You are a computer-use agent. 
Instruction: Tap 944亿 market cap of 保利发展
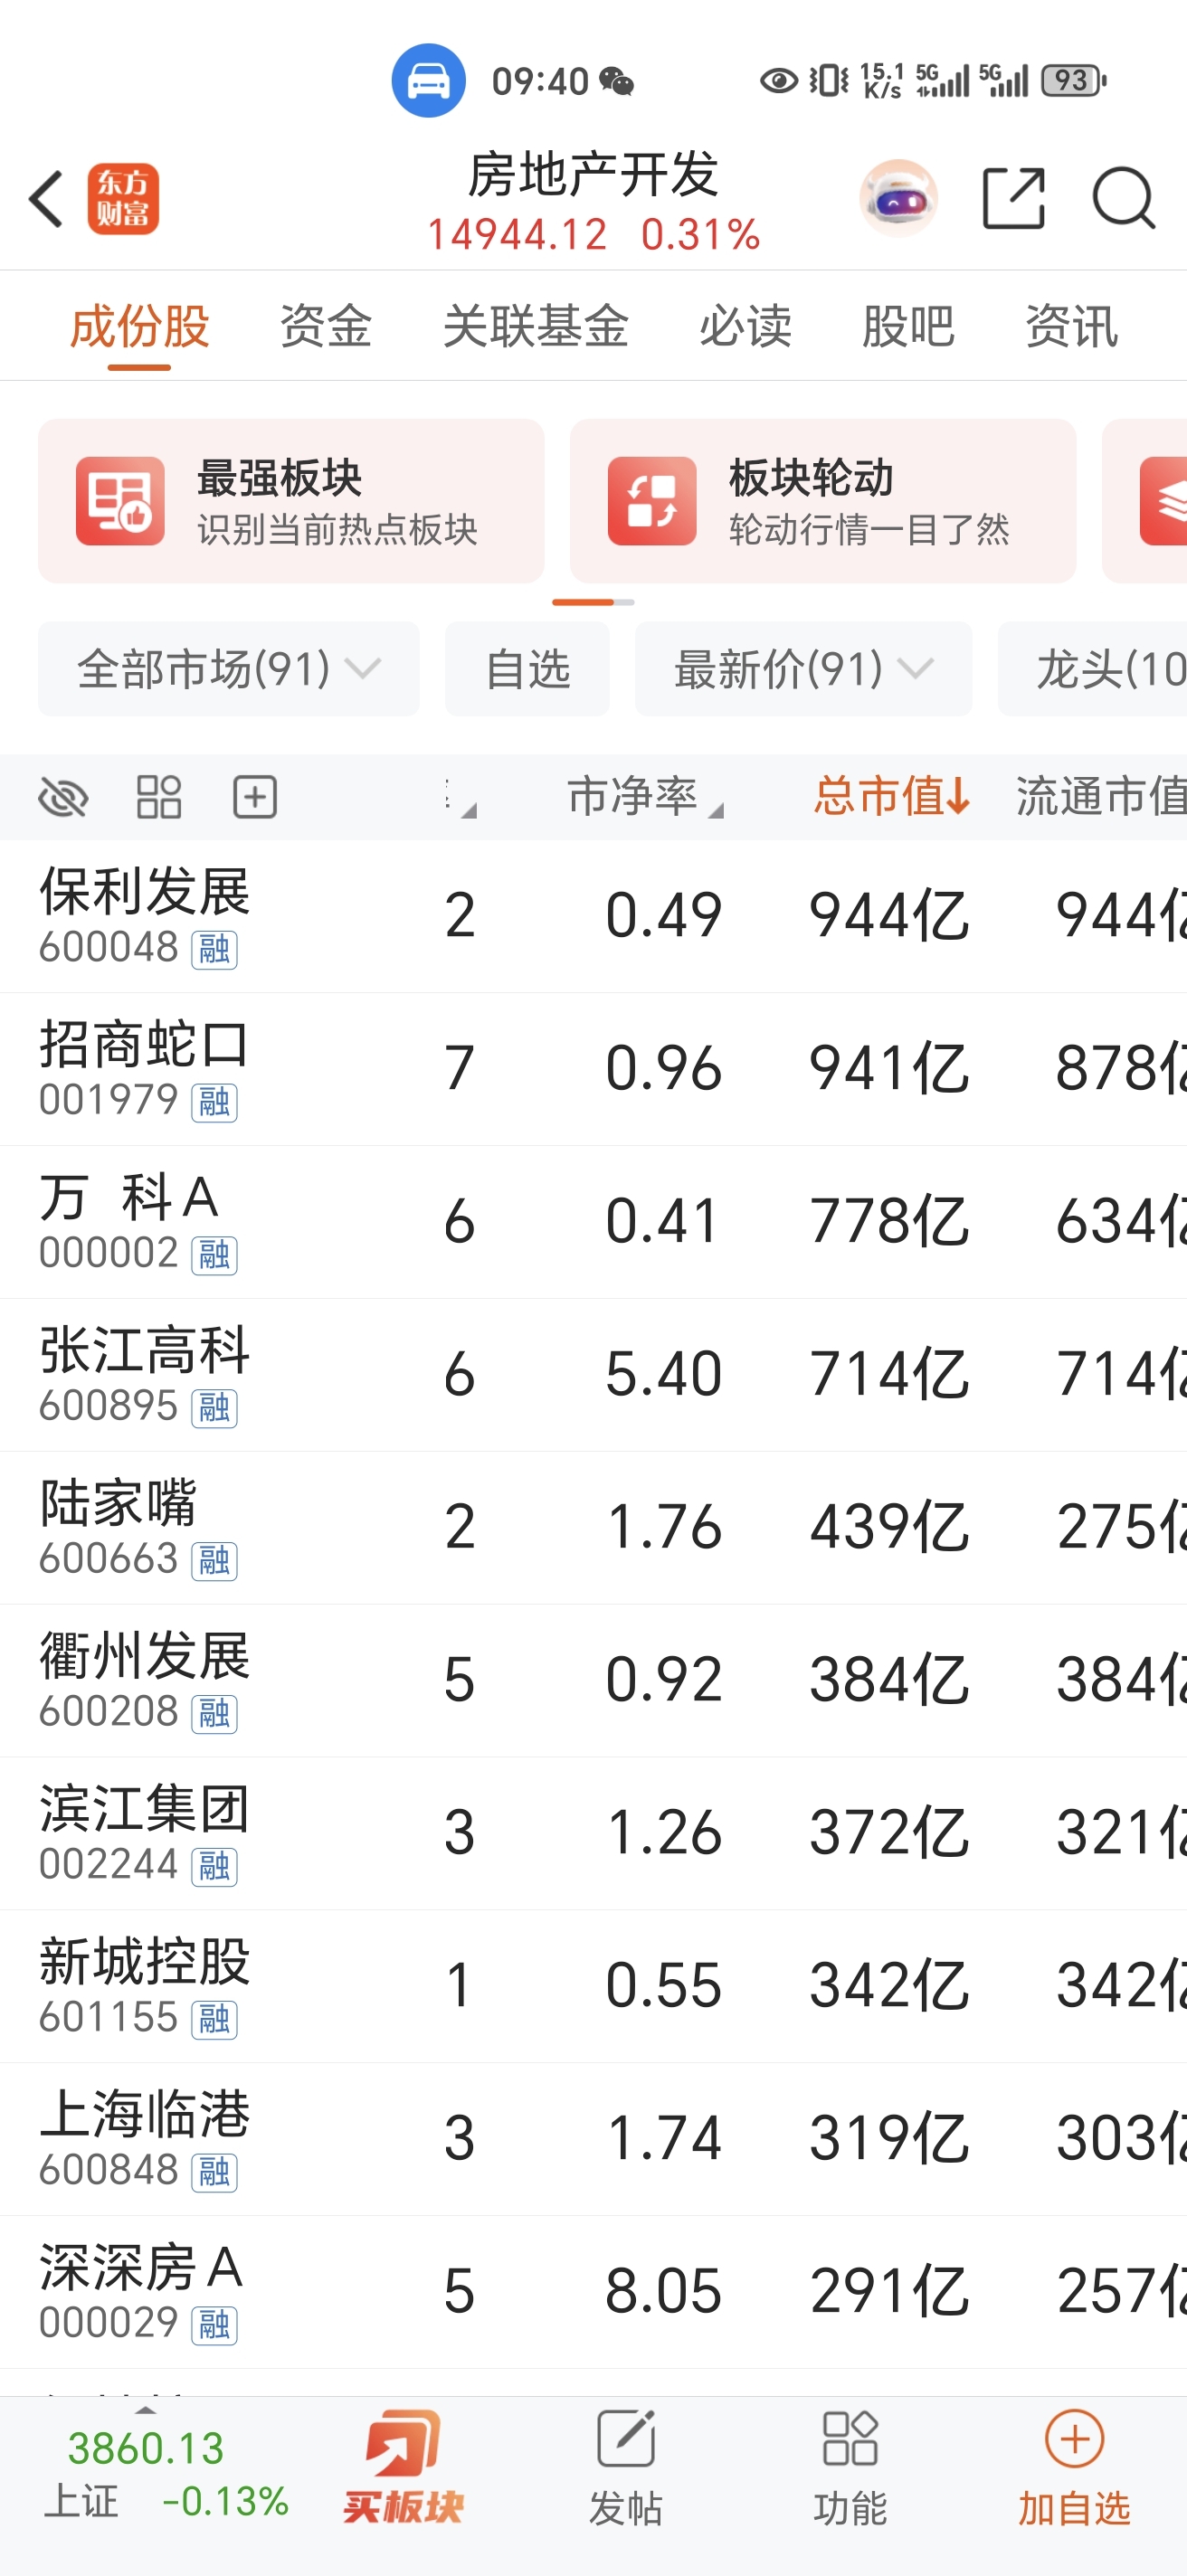point(889,915)
